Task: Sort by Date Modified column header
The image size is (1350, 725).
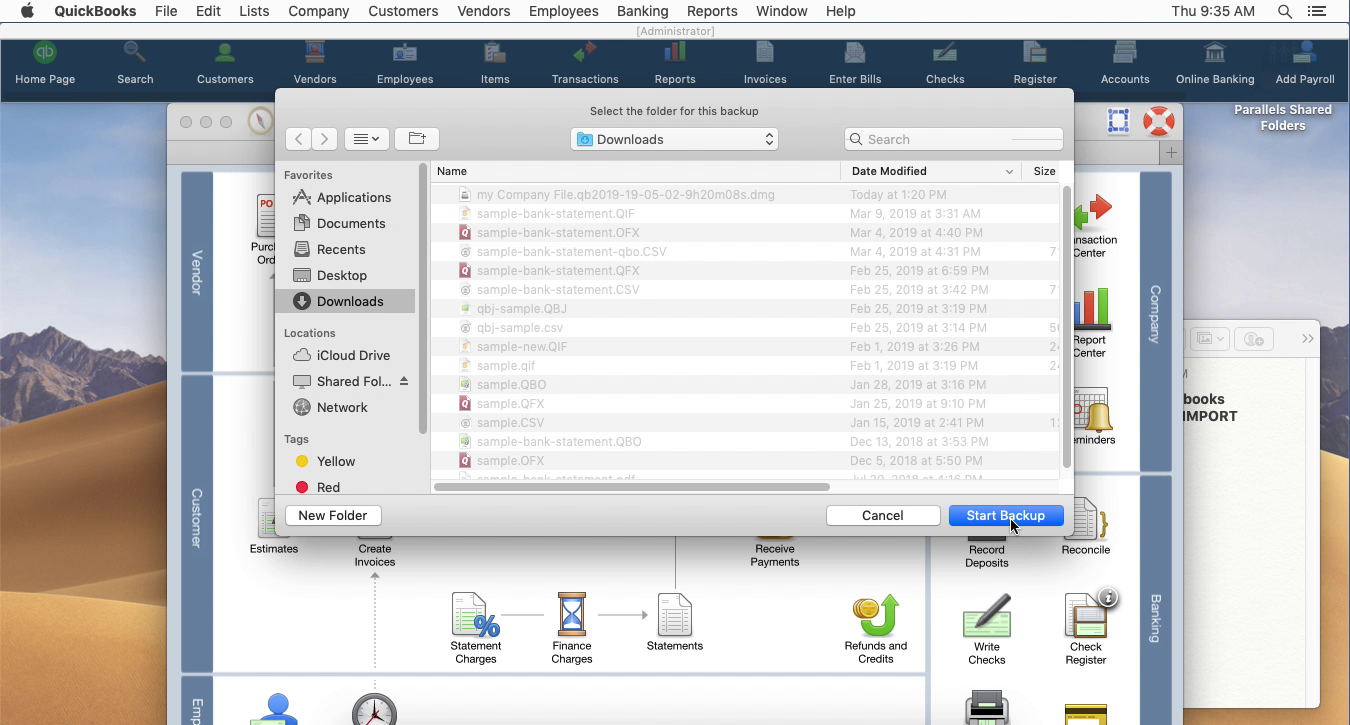Action: click(x=932, y=171)
